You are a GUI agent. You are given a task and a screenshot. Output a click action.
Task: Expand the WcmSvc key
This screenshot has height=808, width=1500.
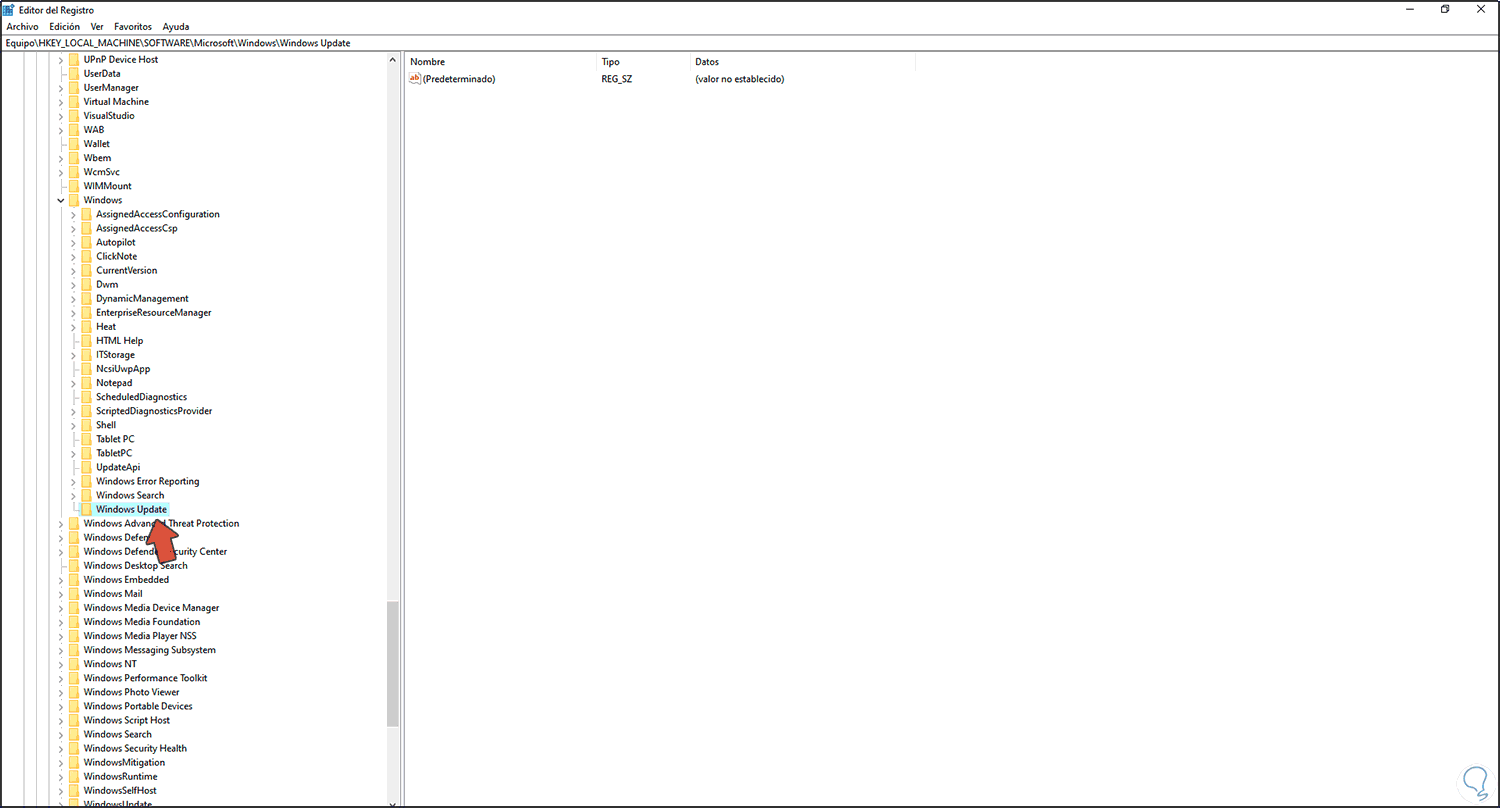61,172
